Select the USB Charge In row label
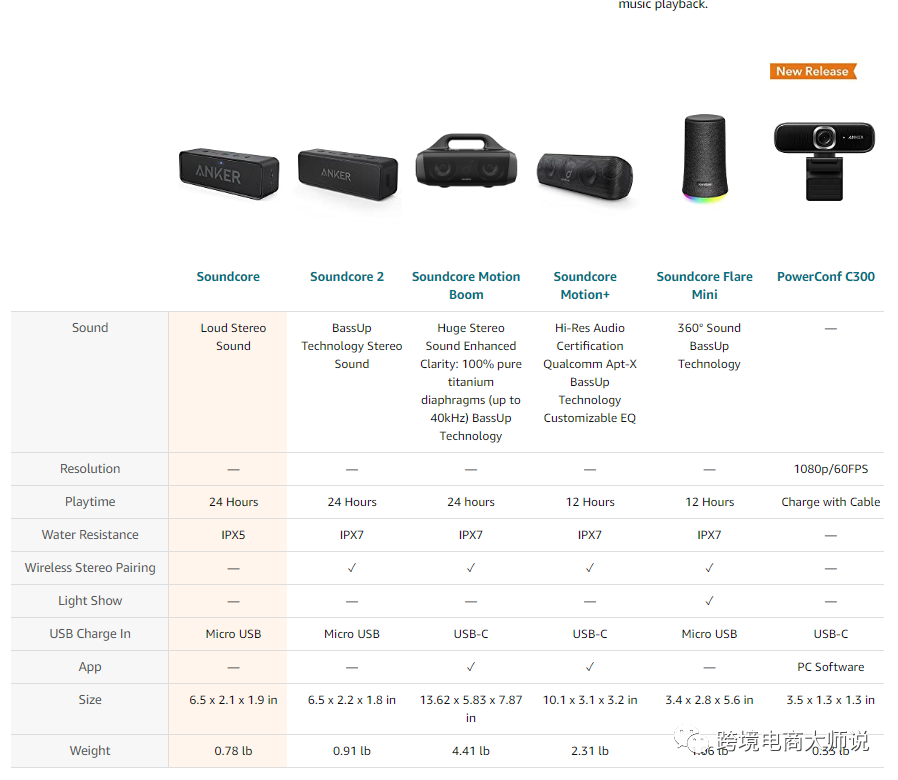This screenshot has height=780, width=898. 90,633
